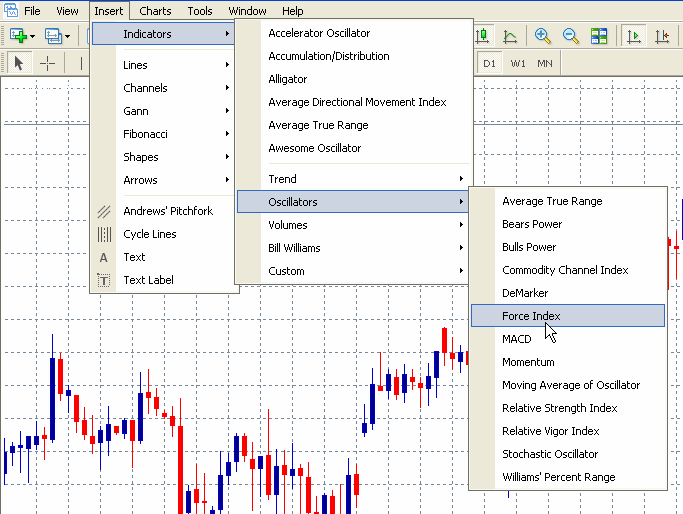Image resolution: width=683 pixels, height=514 pixels.
Task: Switch to W1 timeframe
Action: point(518,64)
